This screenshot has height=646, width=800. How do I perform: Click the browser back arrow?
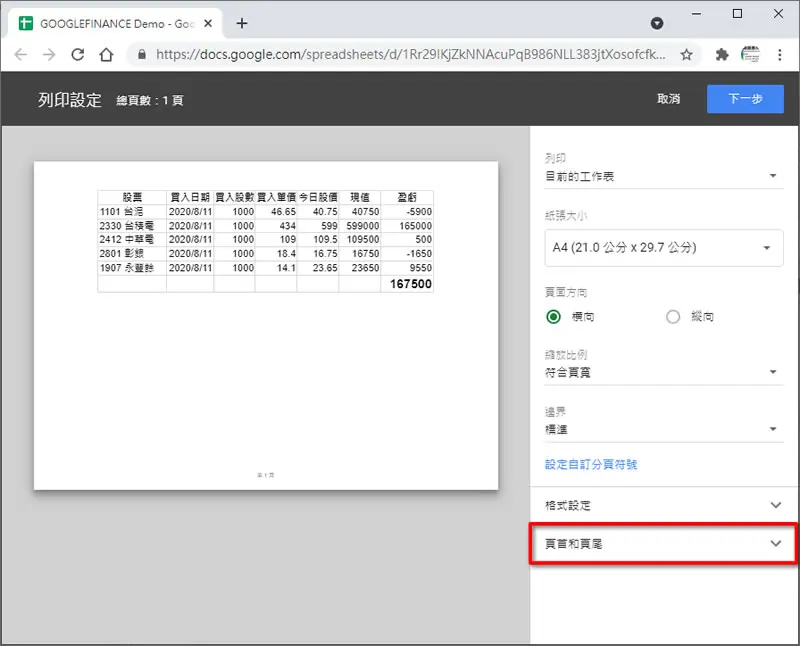tap(20, 55)
